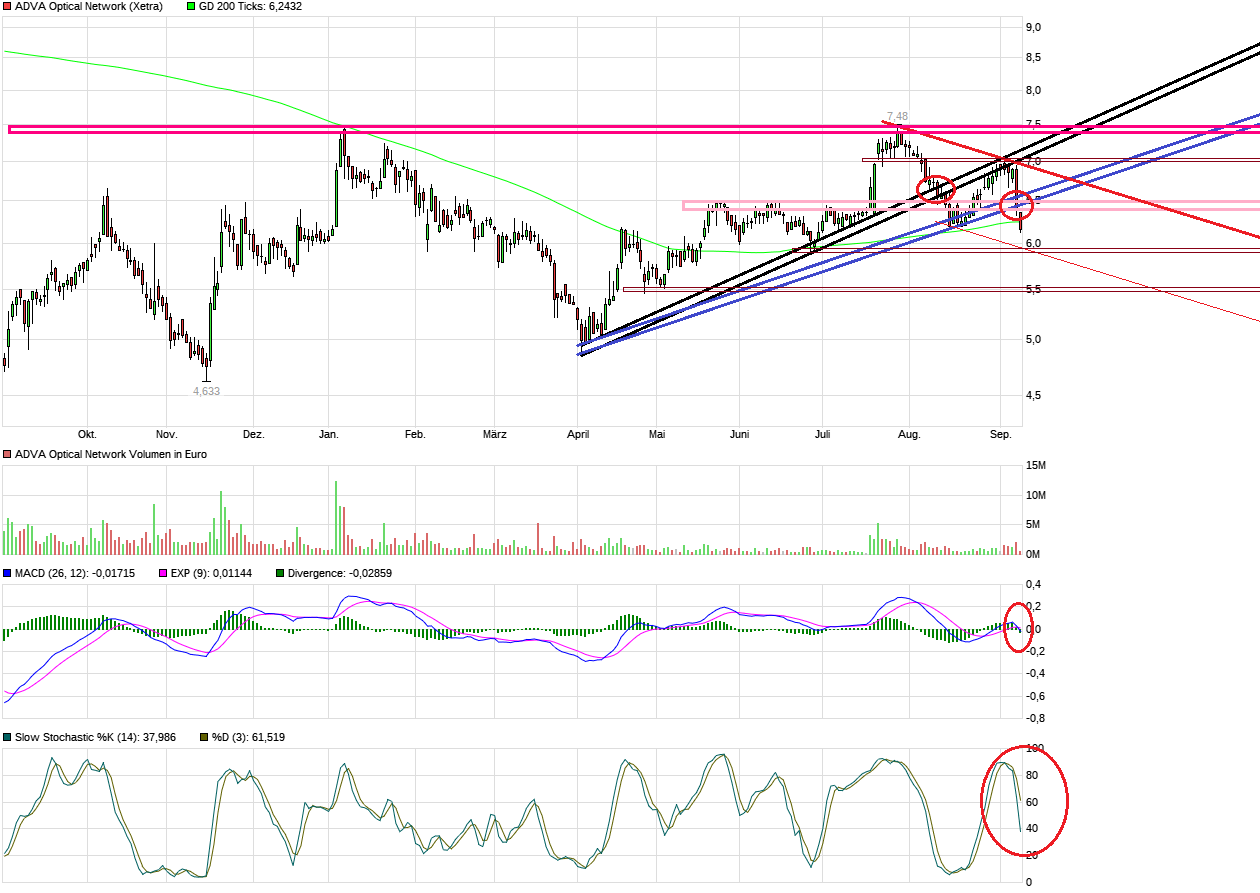Click the 'Nov.' month label
The height and width of the screenshot is (893, 1260).
[167, 434]
